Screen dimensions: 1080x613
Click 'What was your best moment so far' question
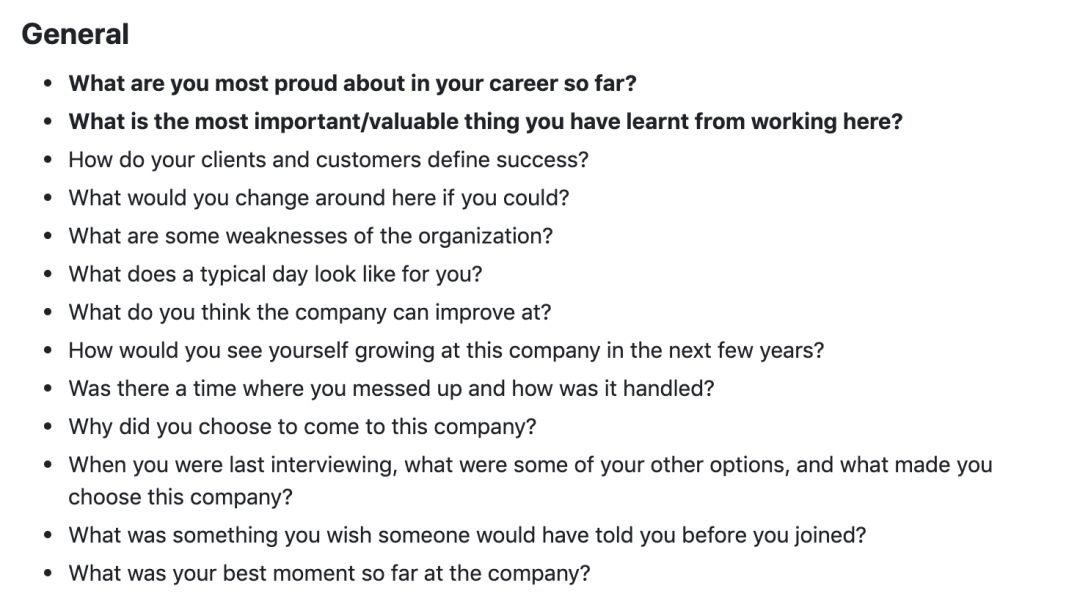[329, 573]
